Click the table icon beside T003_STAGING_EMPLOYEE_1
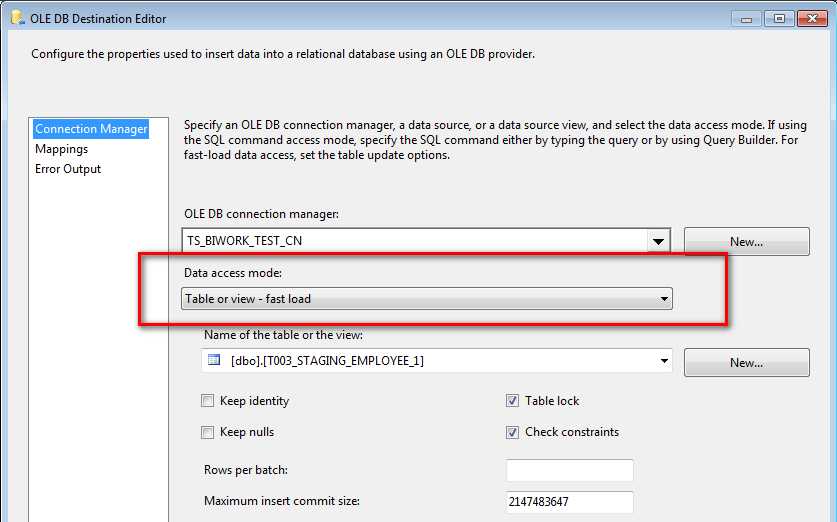837x522 pixels. point(213,361)
